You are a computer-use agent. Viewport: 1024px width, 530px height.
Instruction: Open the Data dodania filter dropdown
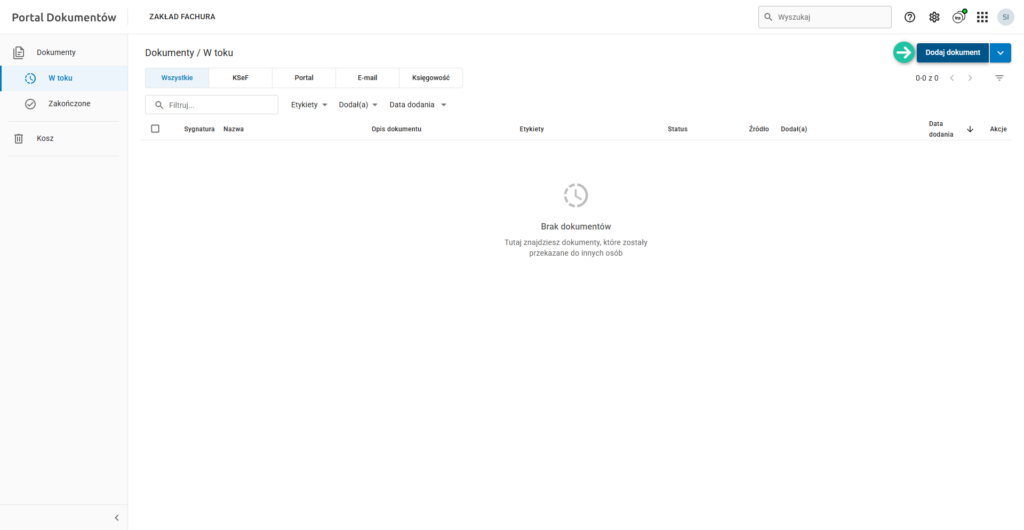(417, 105)
